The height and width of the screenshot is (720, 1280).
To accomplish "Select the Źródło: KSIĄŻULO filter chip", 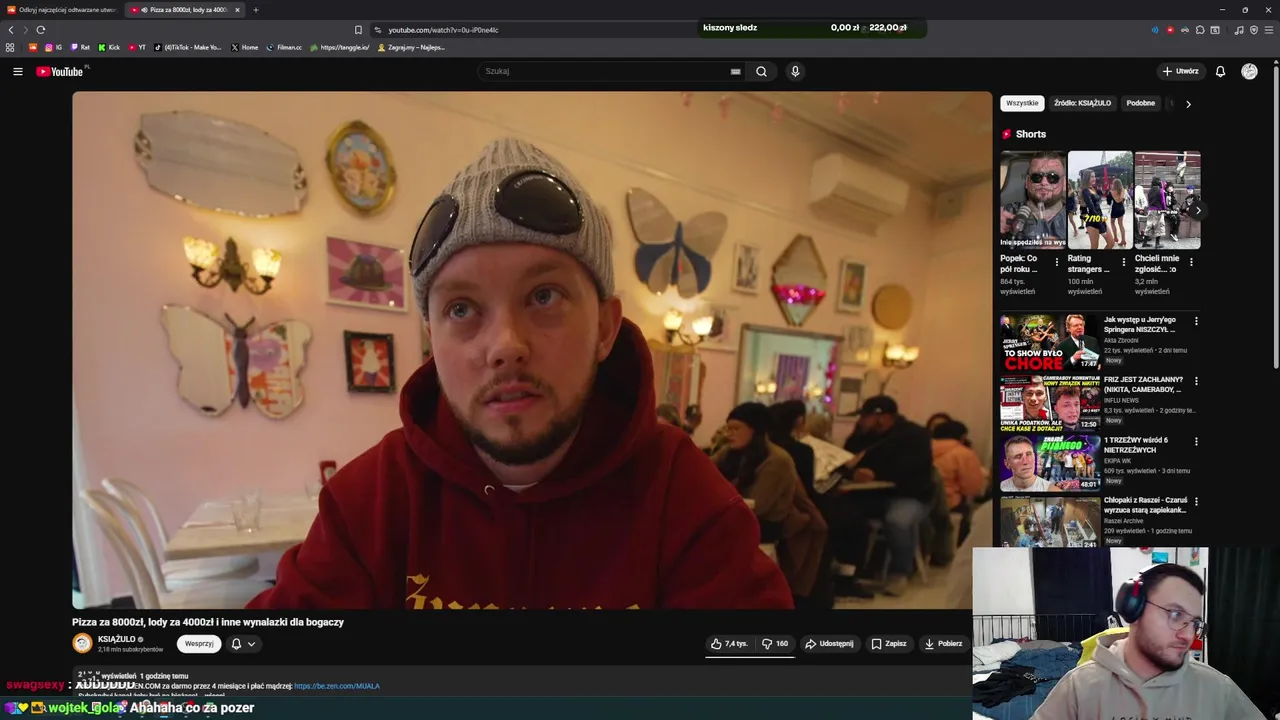I will [x=1082, y=103].
